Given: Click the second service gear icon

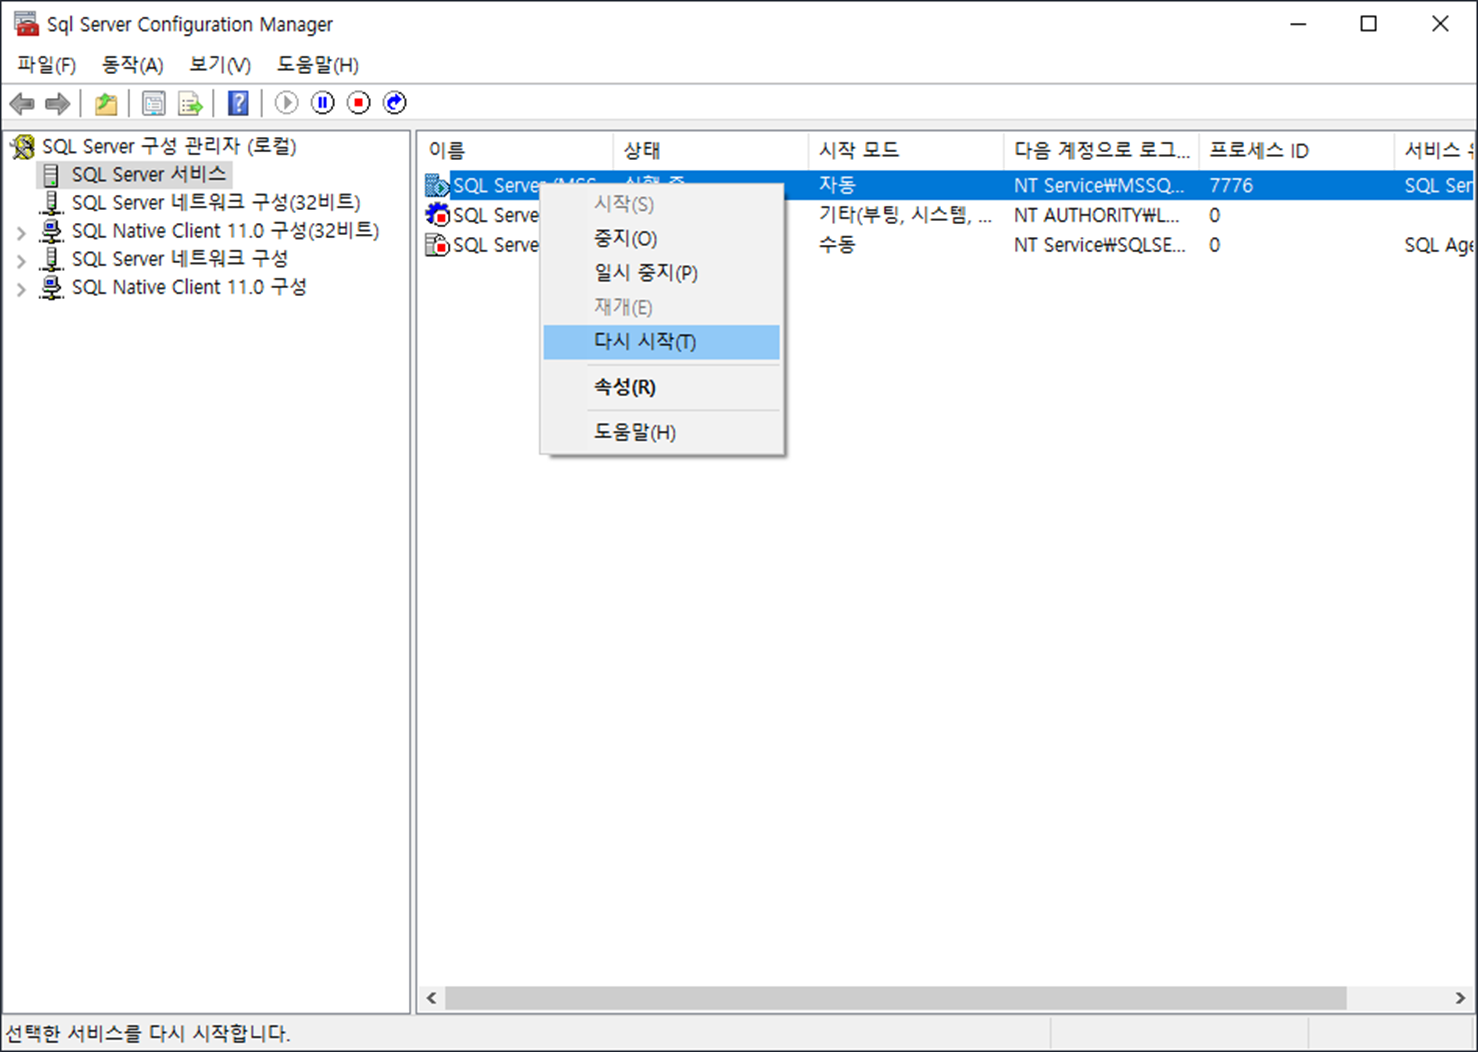Looking at the screenshot, I should (437, 214).
